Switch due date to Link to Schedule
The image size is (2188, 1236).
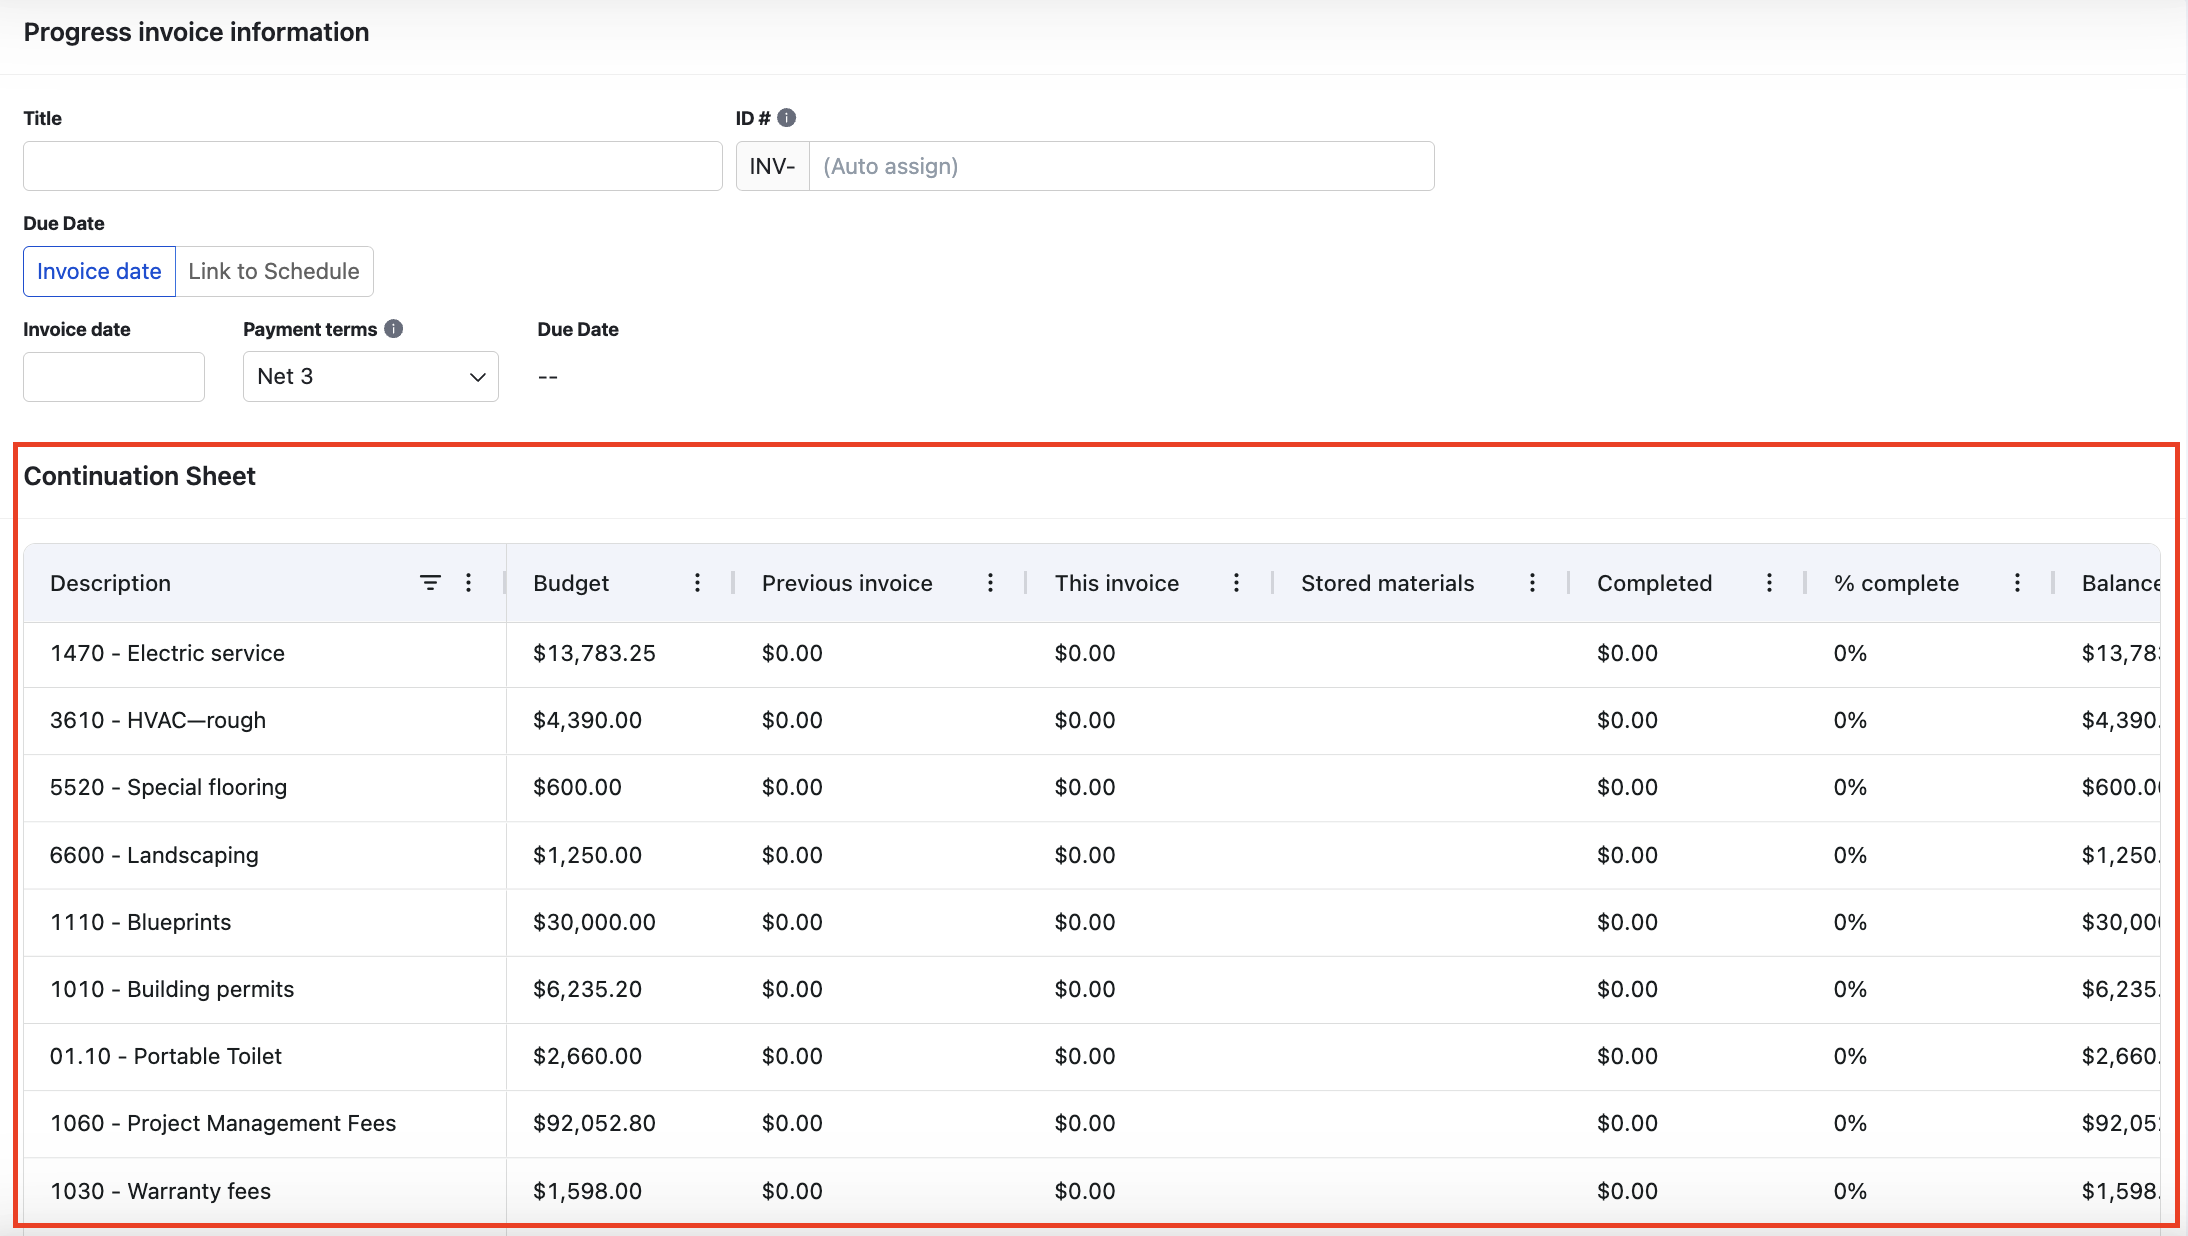pos(274,272)
